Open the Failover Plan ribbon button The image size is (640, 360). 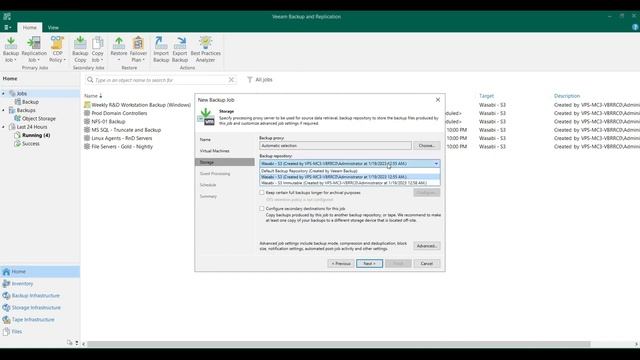tap(138, 49)
